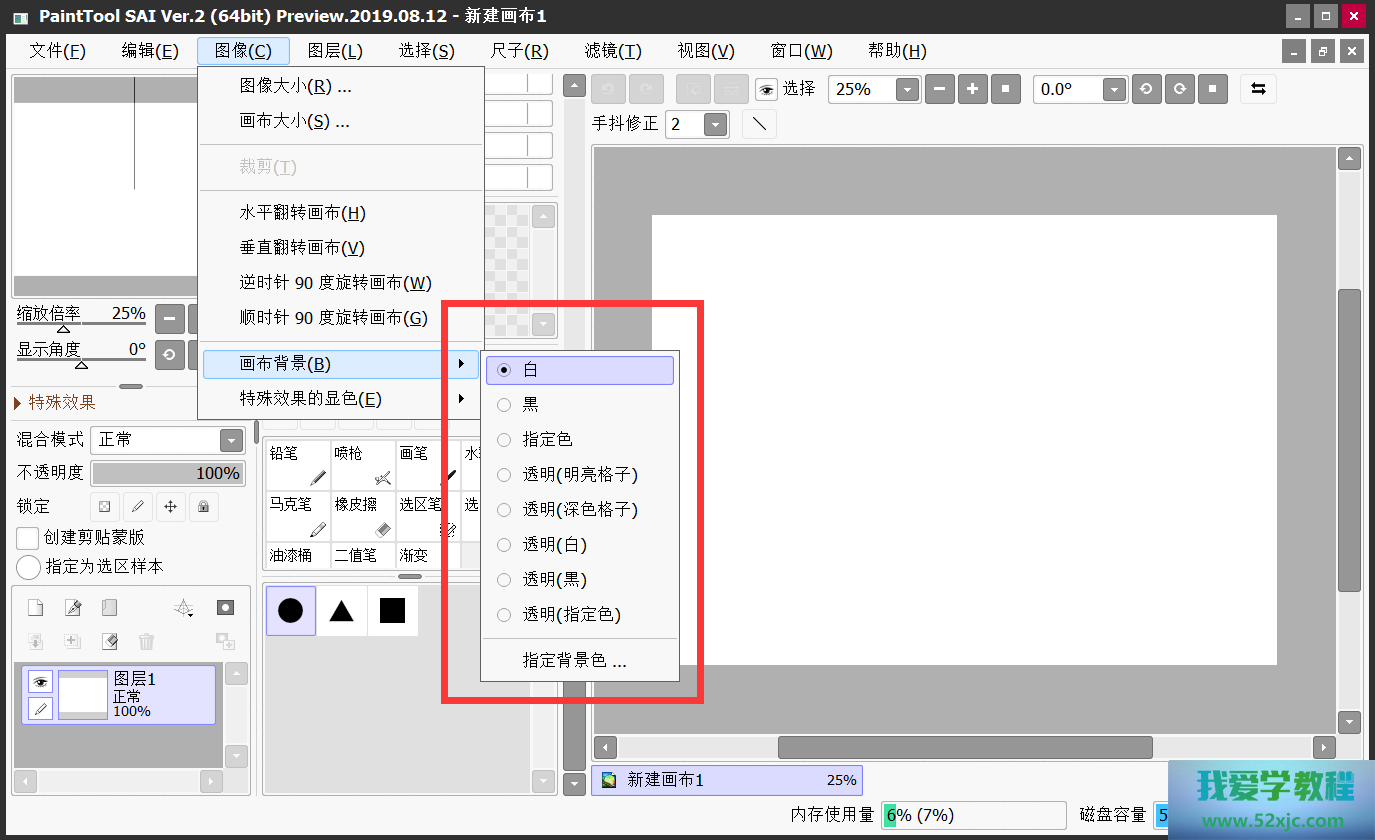
Task: Click the zoom in plus button in toolbar
Action: click(972, 89)
